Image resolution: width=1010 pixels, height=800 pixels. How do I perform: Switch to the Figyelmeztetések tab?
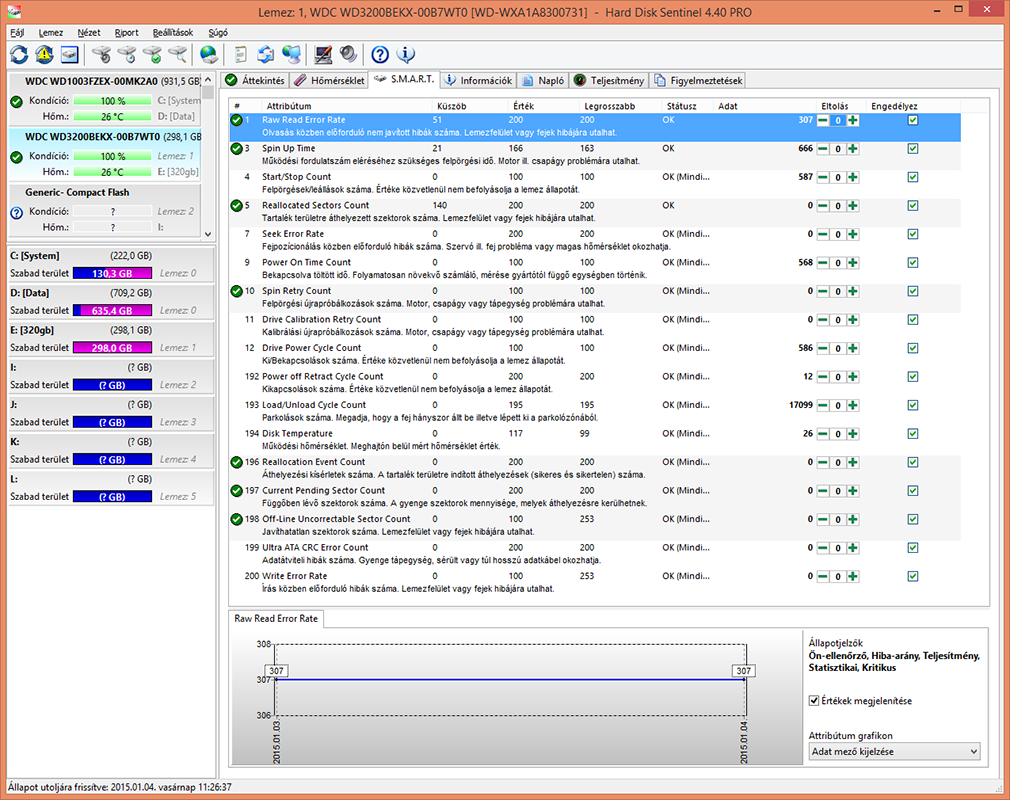[699, 81]
